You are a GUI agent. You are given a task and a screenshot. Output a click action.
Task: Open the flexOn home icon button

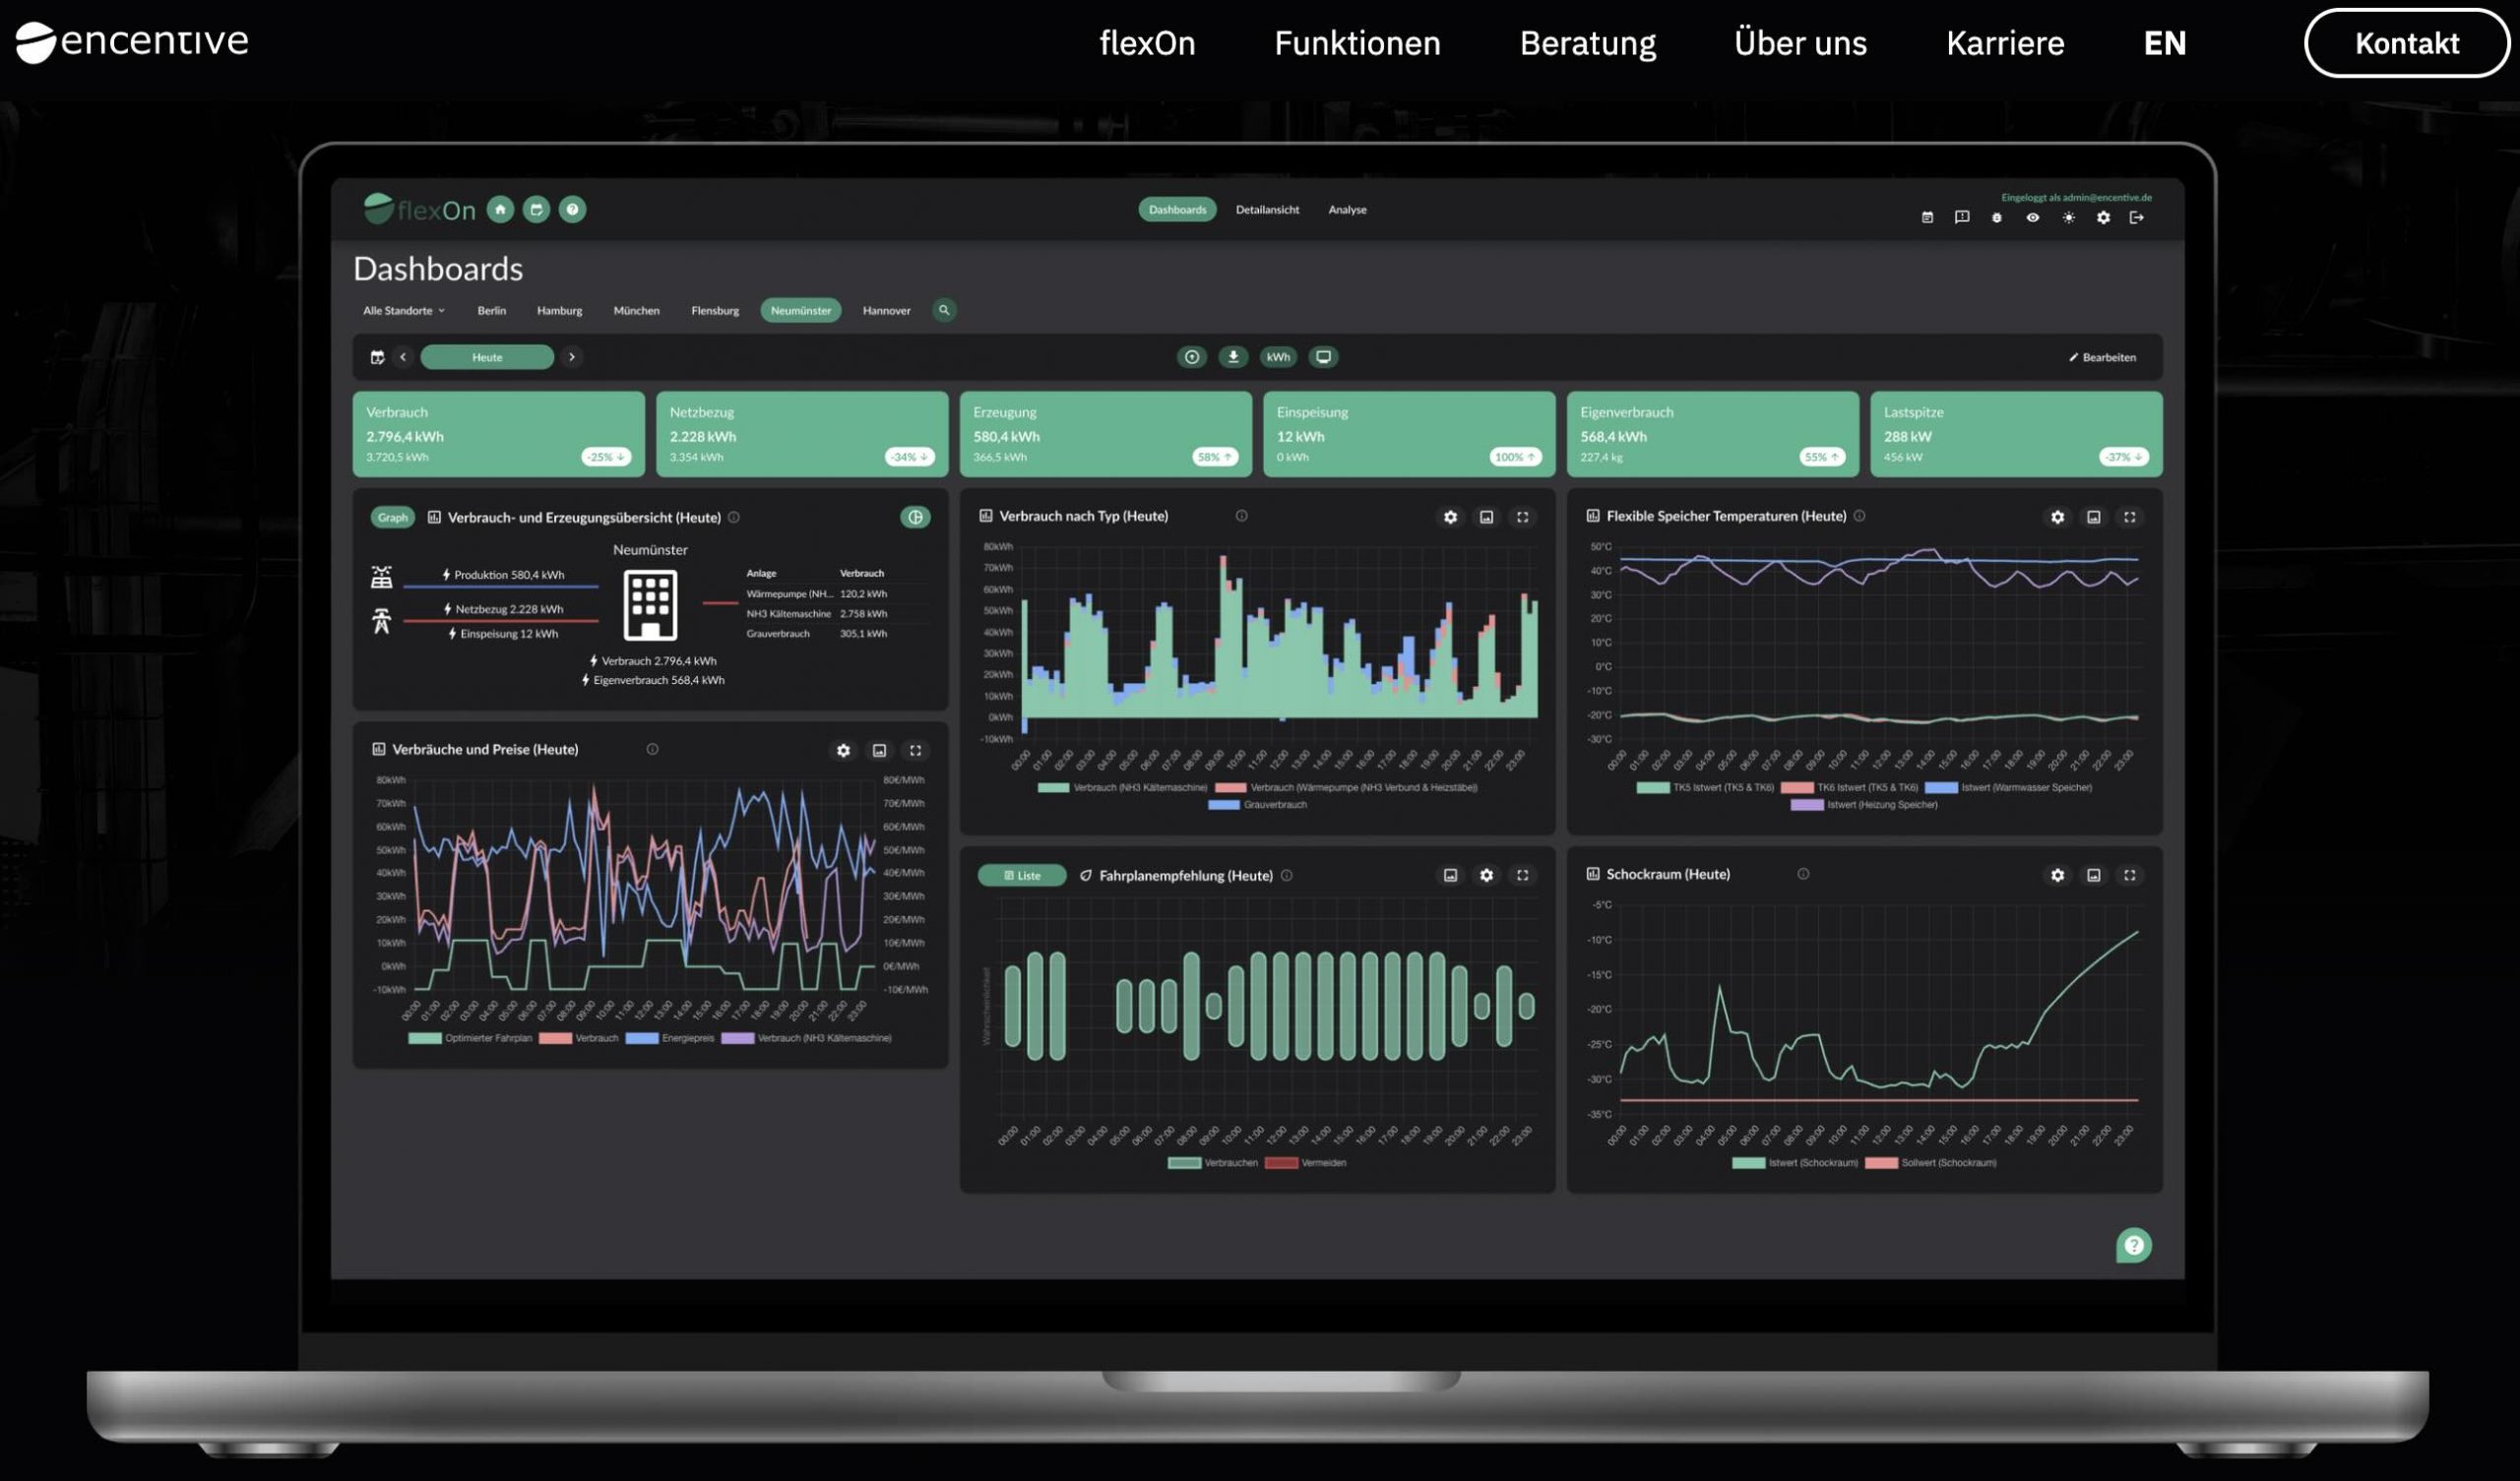tap(500, 209)
